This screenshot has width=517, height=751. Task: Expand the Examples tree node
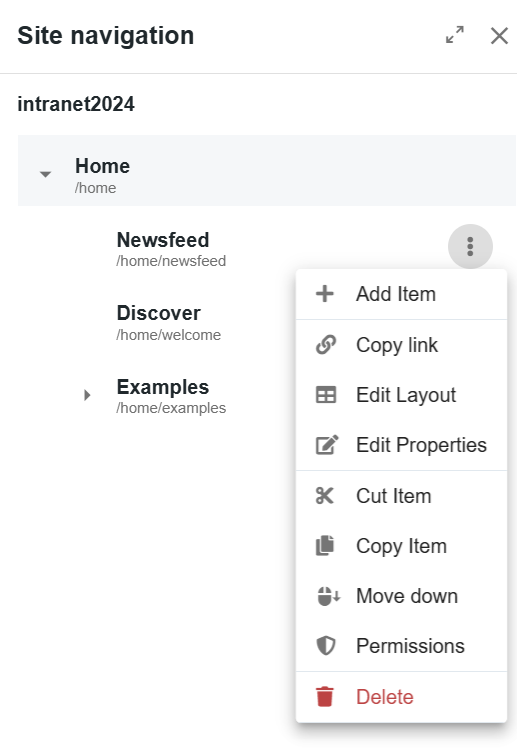(87, 395)
